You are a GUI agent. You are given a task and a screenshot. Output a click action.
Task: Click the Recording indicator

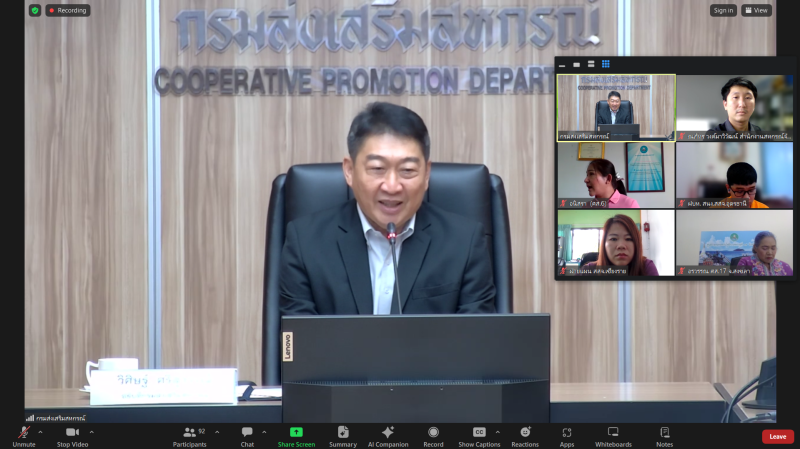(68, 10)
